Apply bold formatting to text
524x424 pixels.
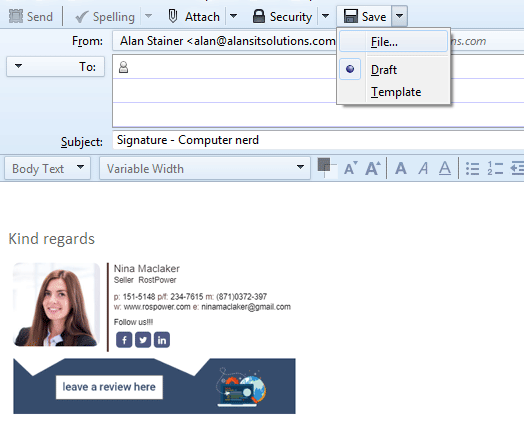point(401,168)
